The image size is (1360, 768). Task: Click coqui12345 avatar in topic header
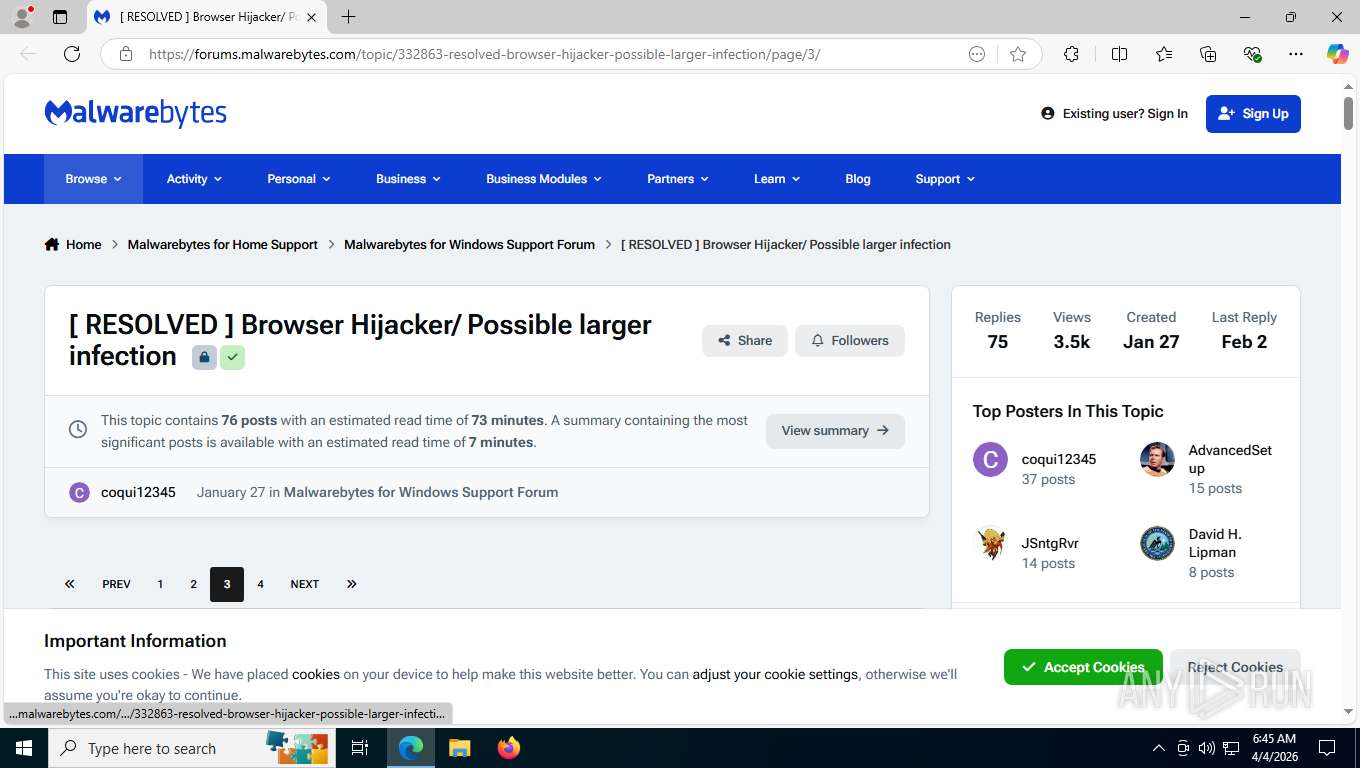click(79, 492)
